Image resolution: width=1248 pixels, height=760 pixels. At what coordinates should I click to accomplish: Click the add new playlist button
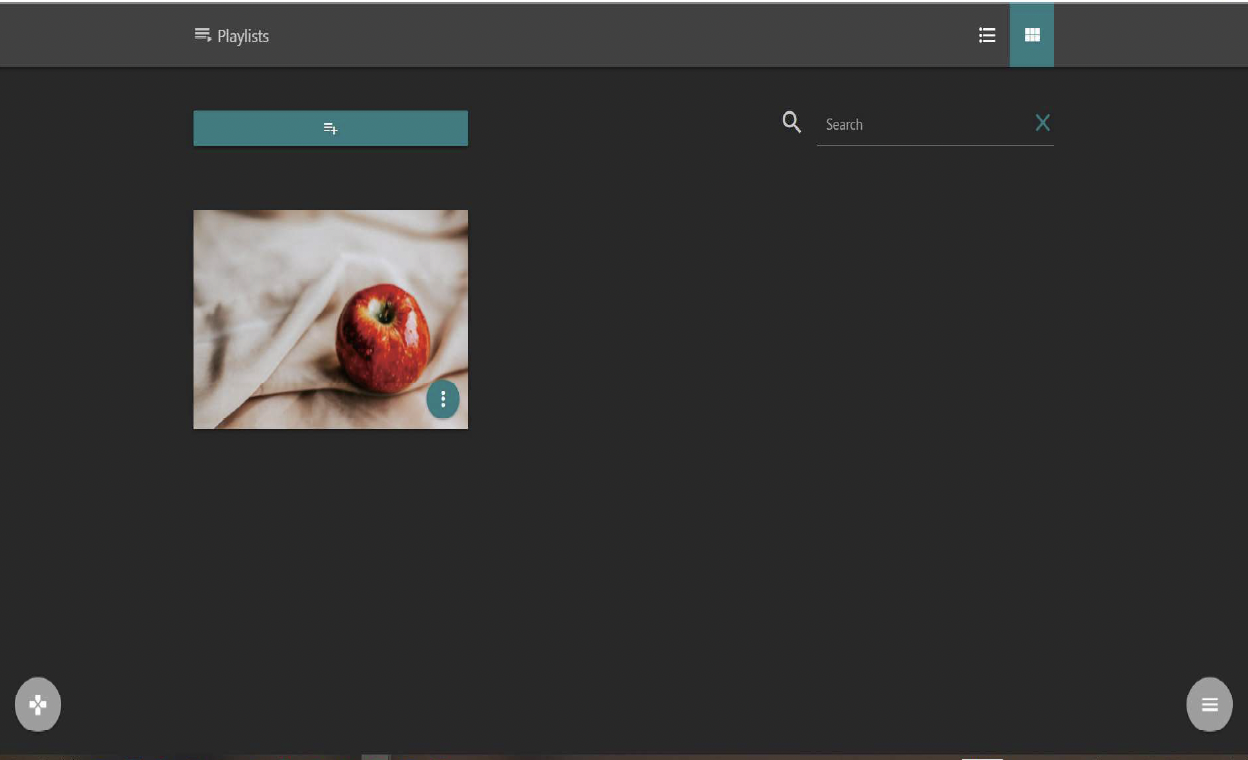coord(330,128)
